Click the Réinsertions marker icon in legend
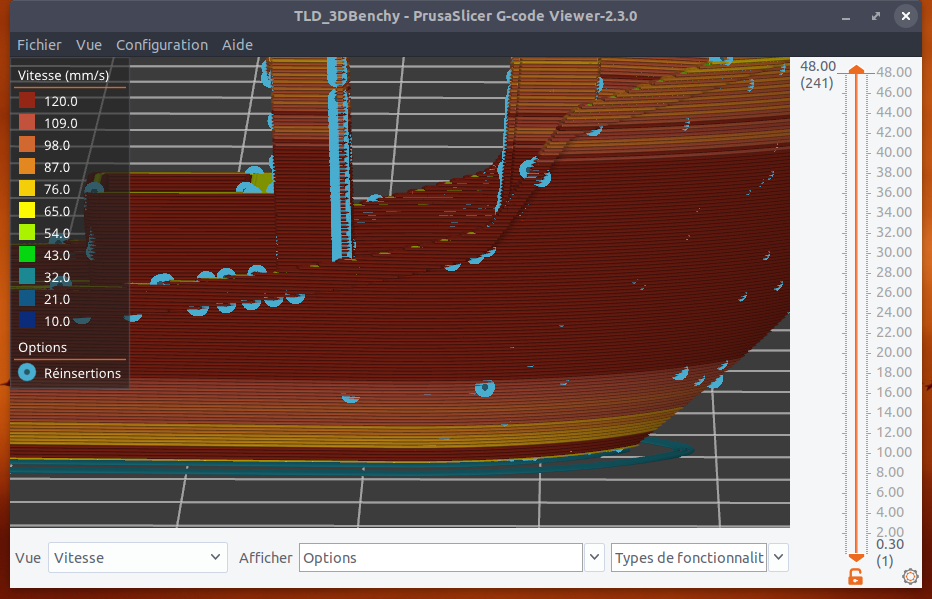932x599 pixels. pos(27,373)
